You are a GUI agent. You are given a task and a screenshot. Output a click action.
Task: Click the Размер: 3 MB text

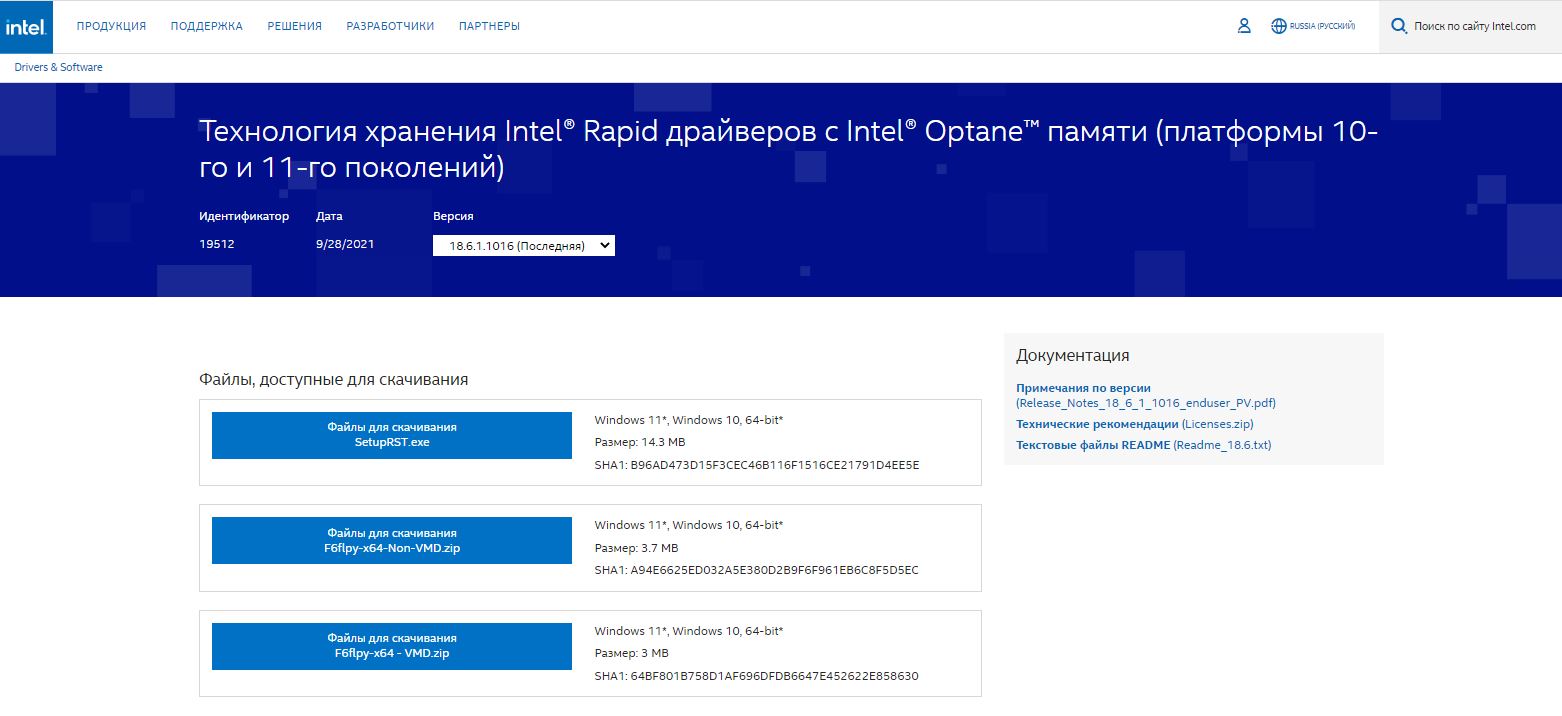[x=631, y=653]
